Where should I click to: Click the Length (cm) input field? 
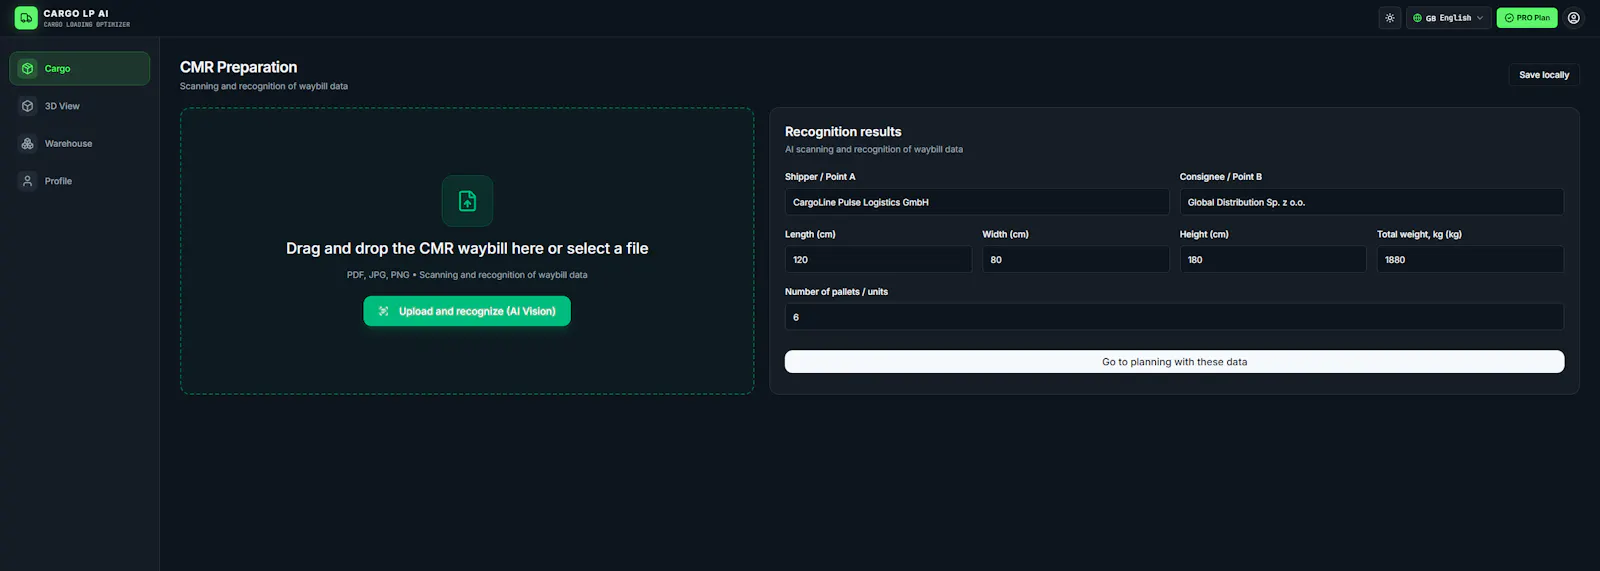pos(878,259)
